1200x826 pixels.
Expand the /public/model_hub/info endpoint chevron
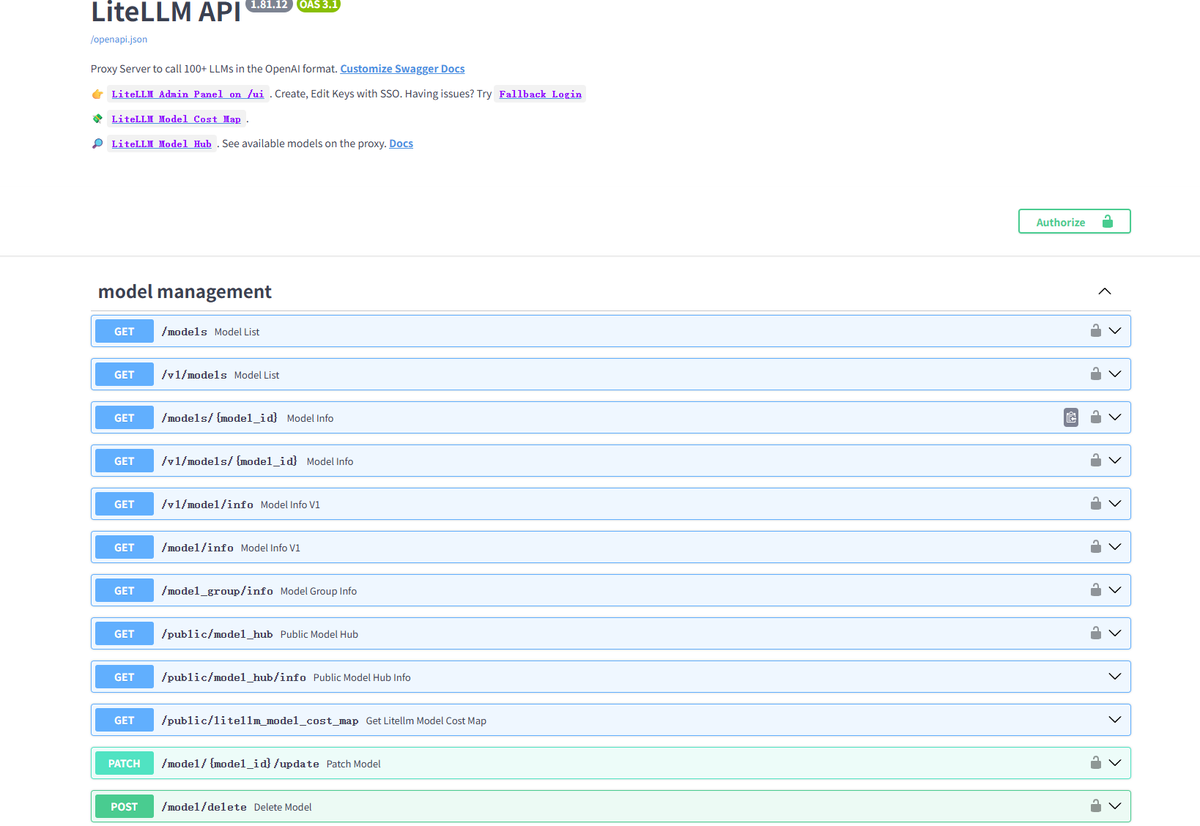pyautogui.click(x=1115, y=677)
